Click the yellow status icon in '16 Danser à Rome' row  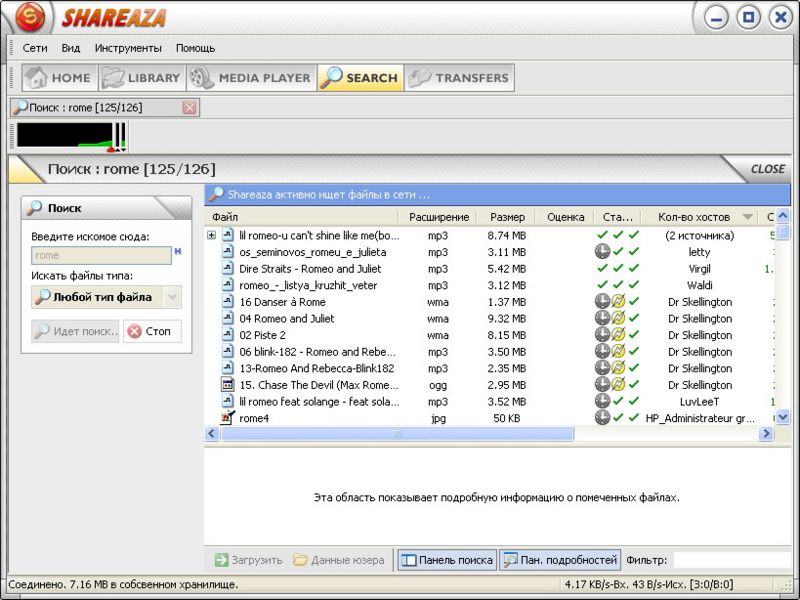pos(618,302)
